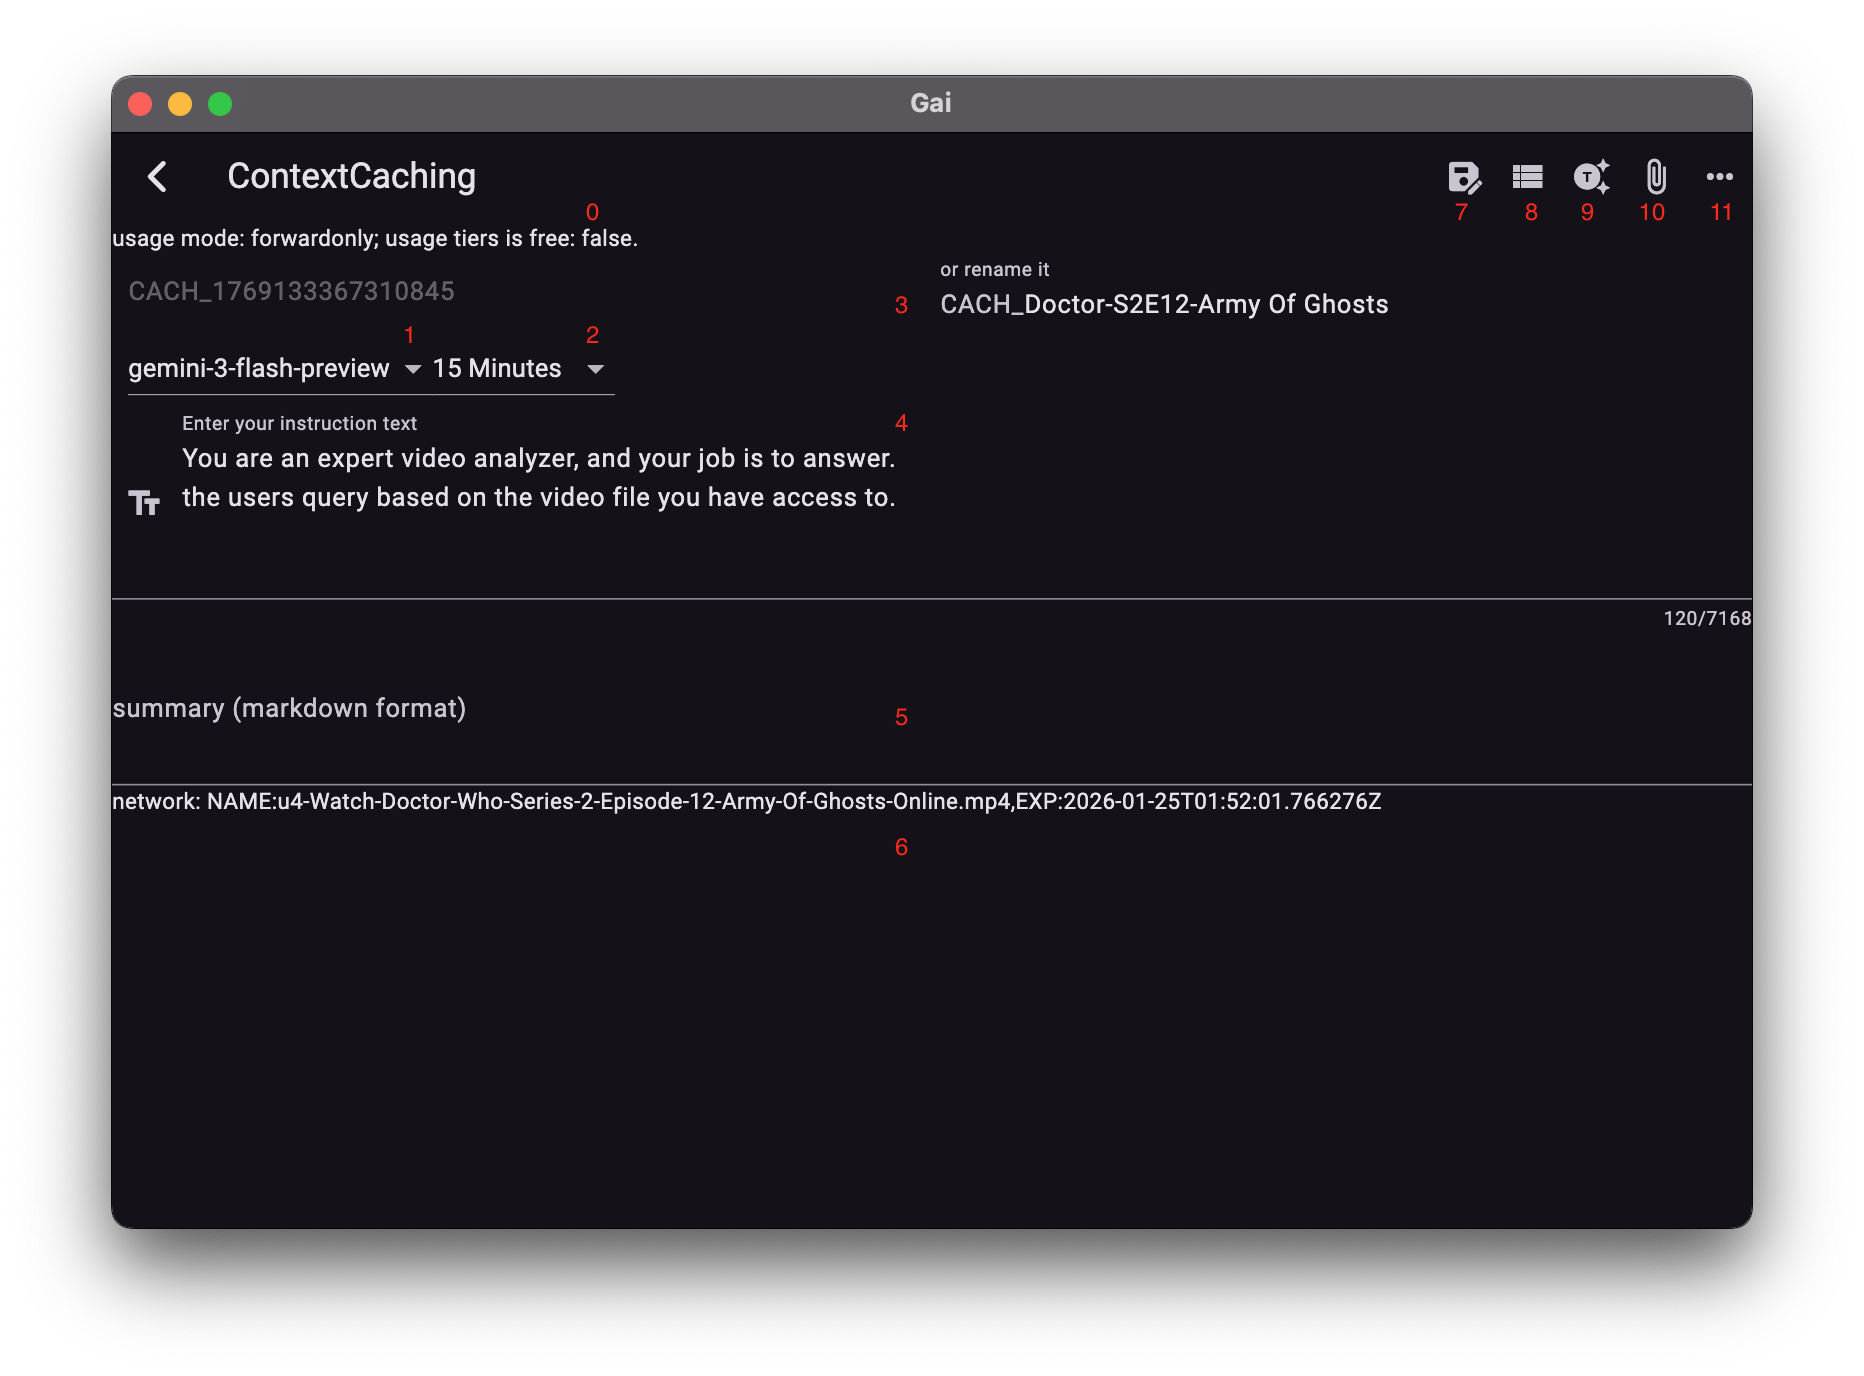
Task: Click the CACH_1769133367310845 cache name
Action: point(292,291)
